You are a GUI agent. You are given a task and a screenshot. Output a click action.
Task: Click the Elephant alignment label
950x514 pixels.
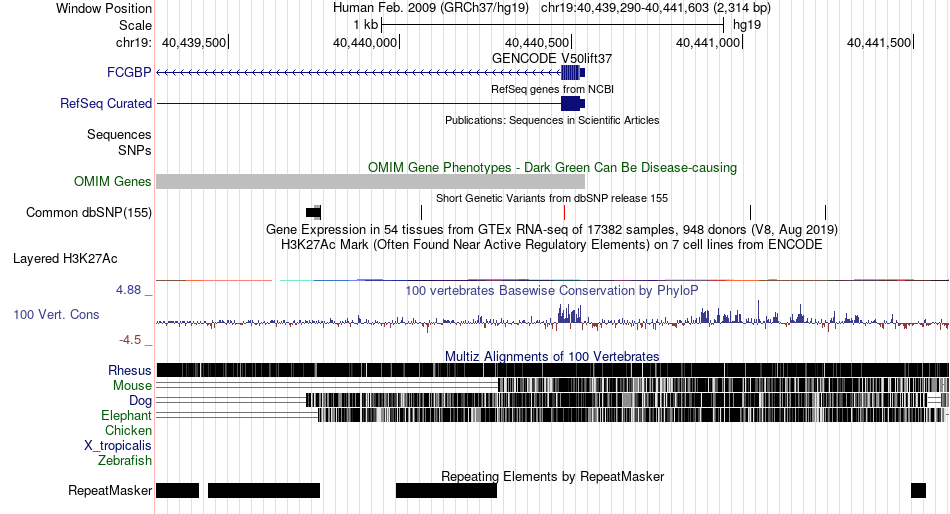coord(126,415)
